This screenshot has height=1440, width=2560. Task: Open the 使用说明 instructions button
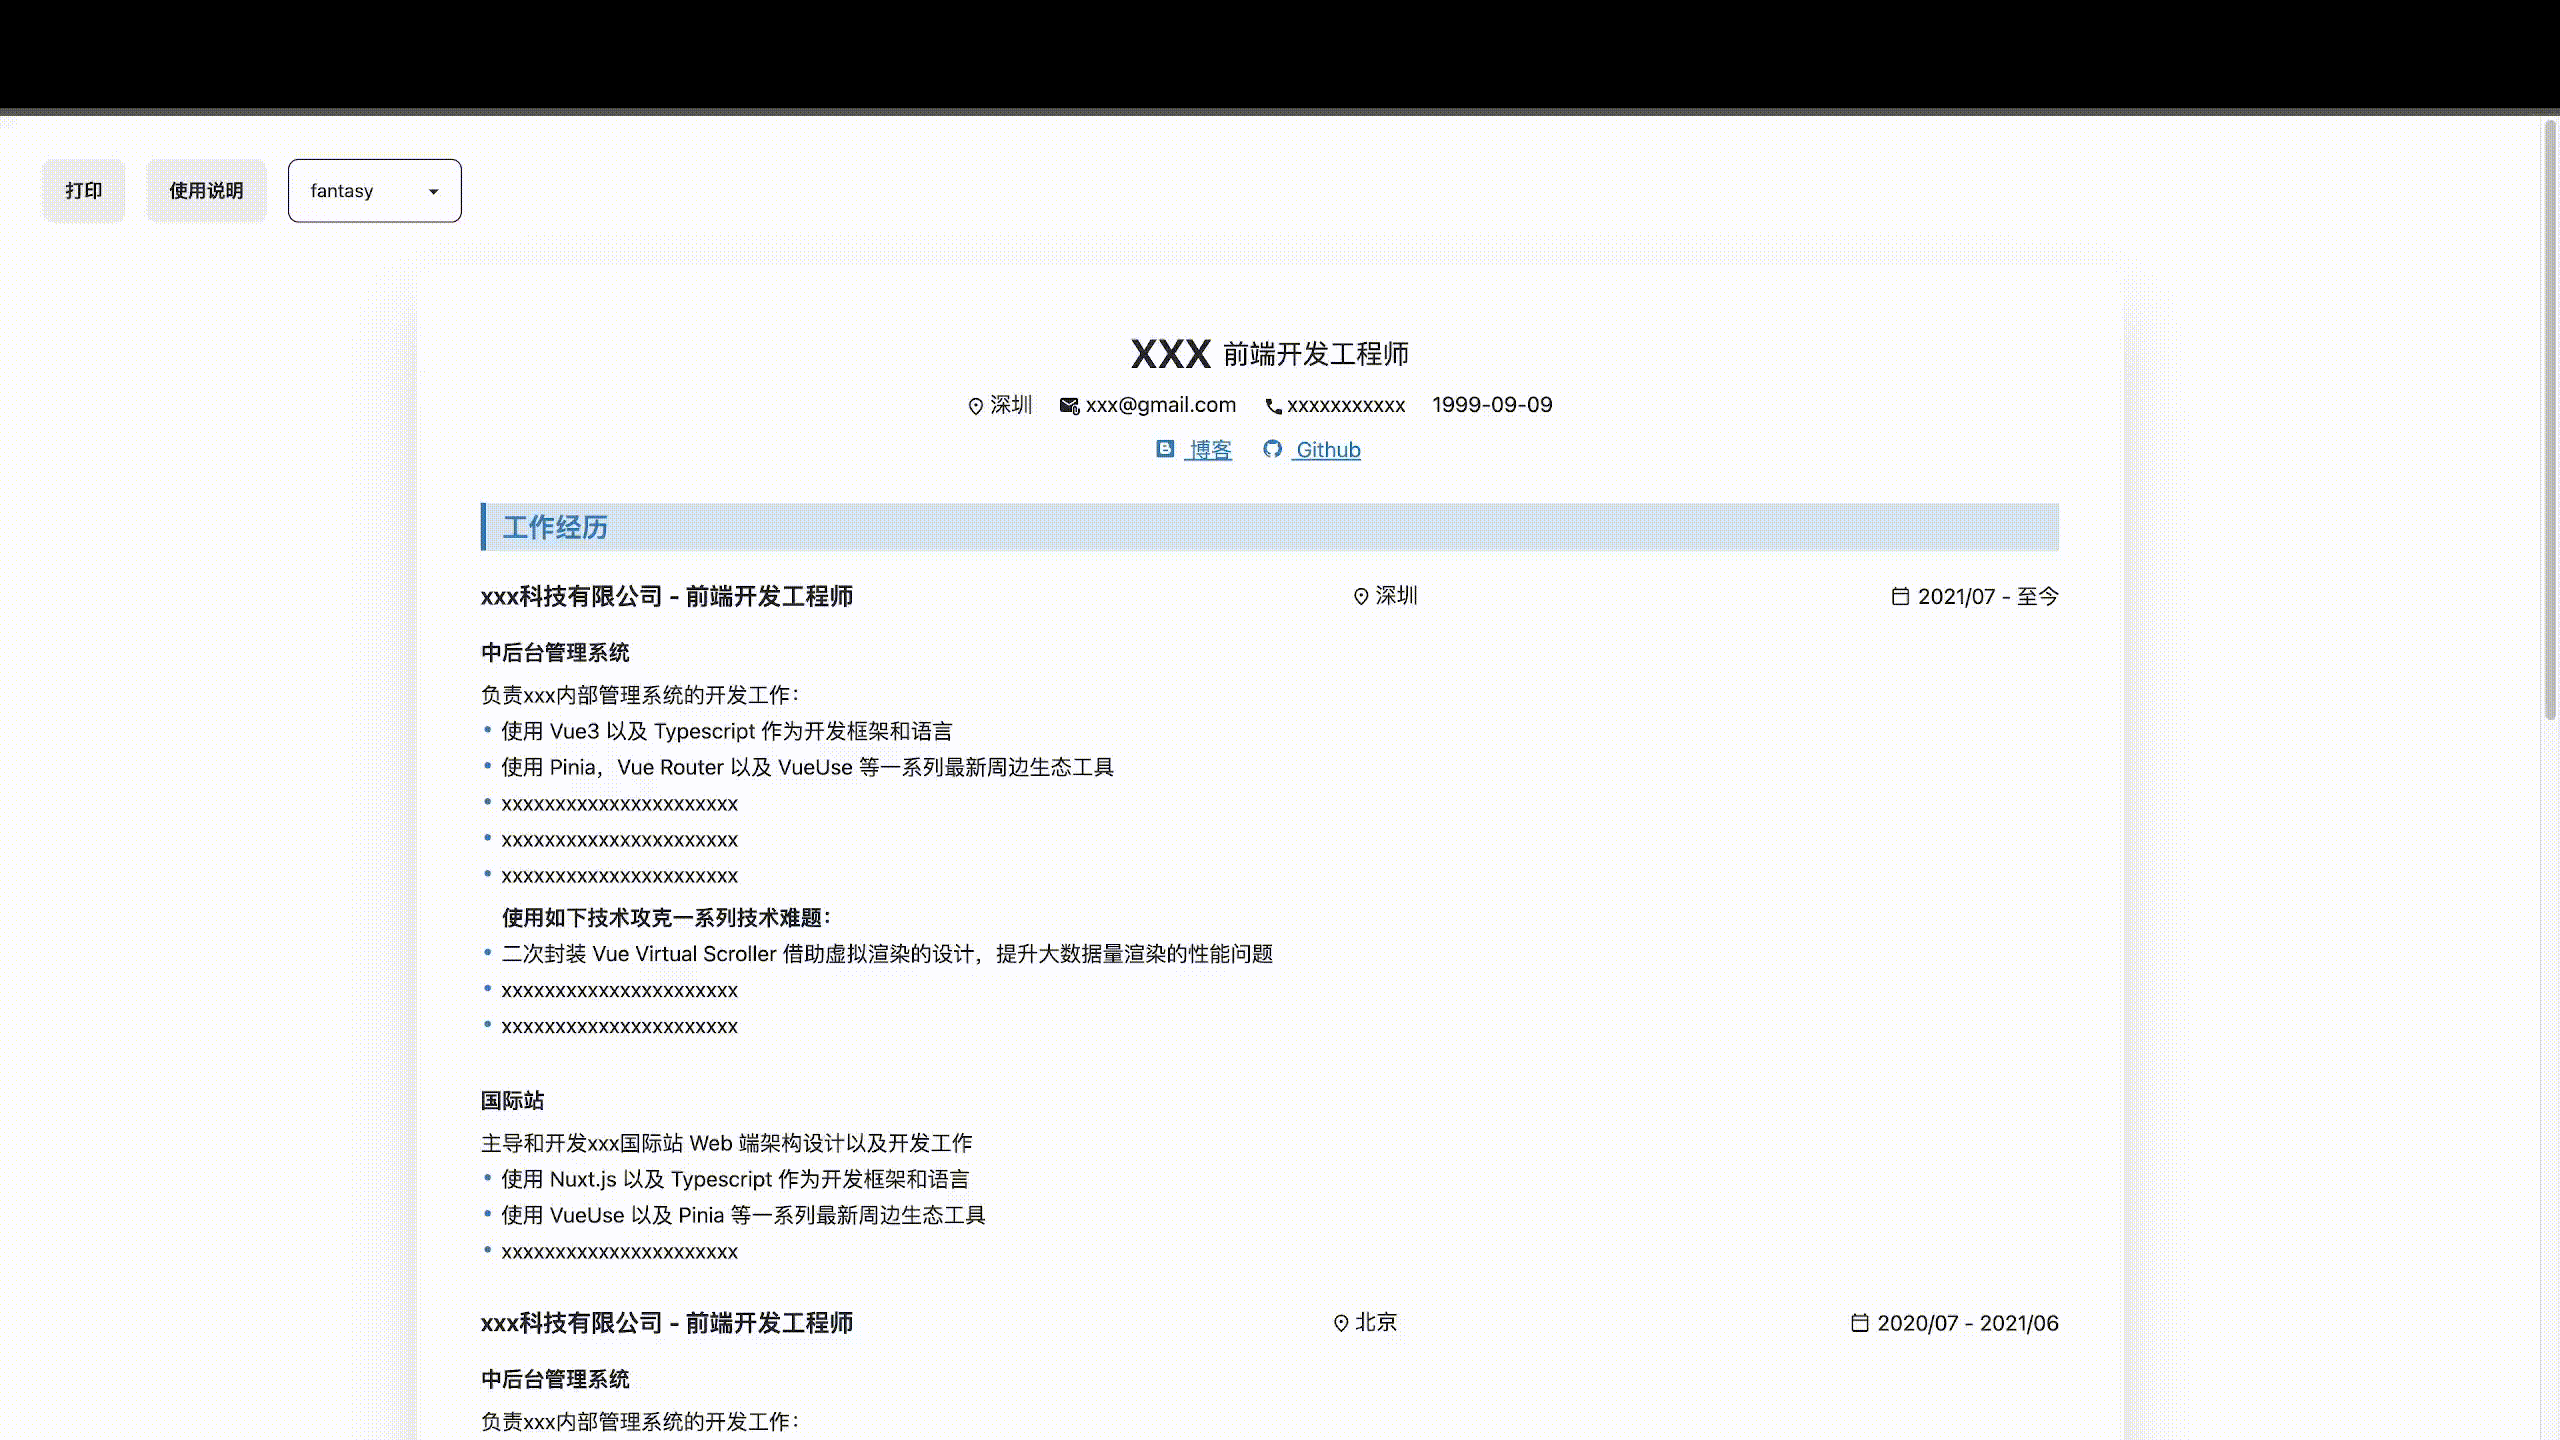(x=206, y=190)
